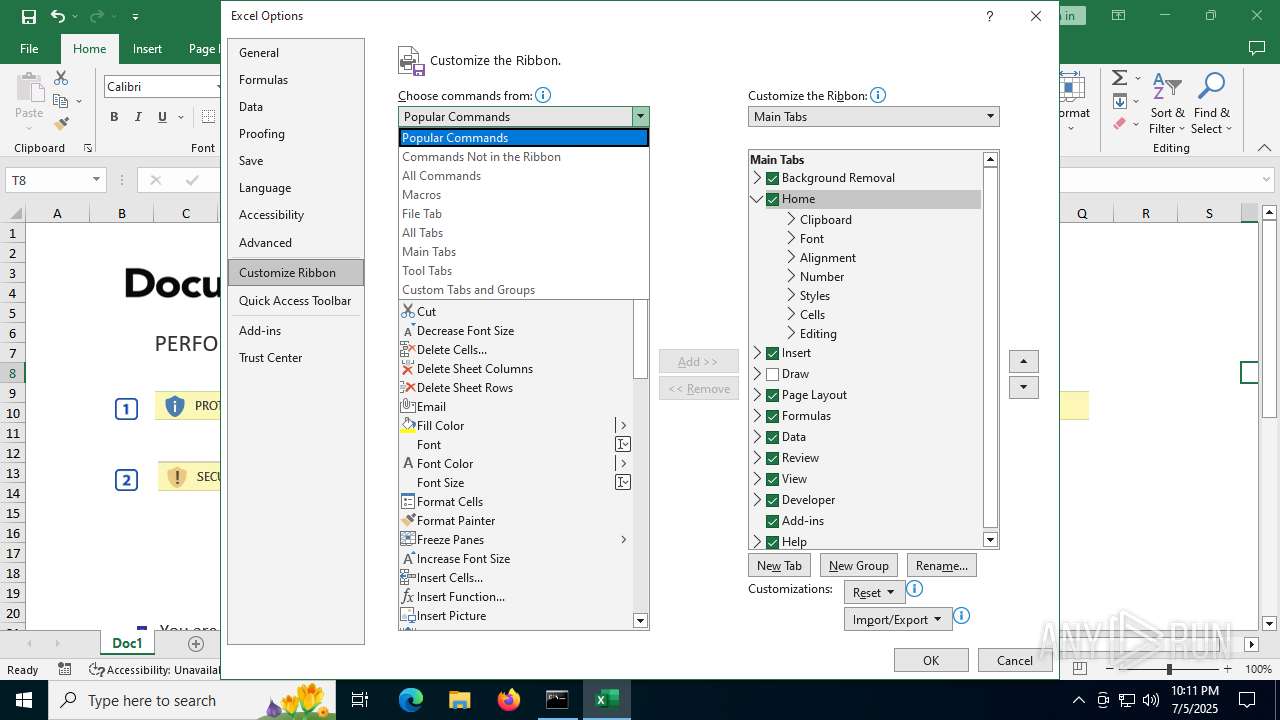Screen dimensions: 1280x720
Task: Click Move Up arrow button
Action: pyautogui.click(x=1023, y=361)
